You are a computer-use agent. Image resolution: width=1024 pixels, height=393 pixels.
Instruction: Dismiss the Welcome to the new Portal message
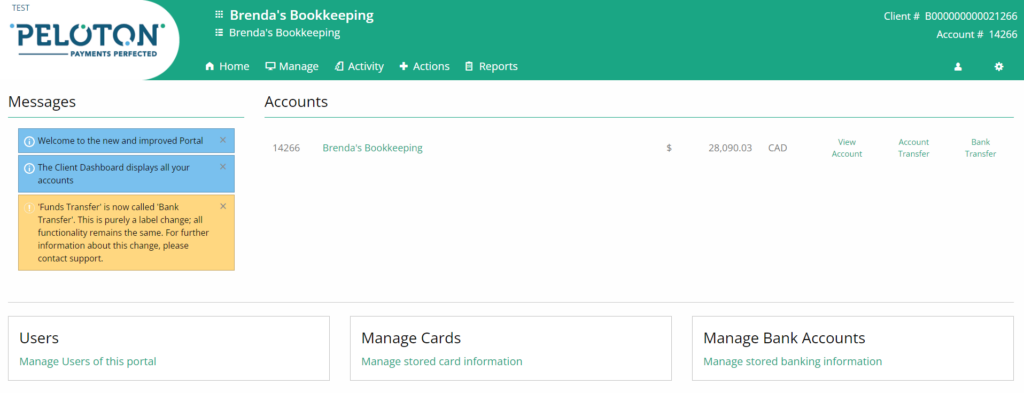[x=223, y=140]
